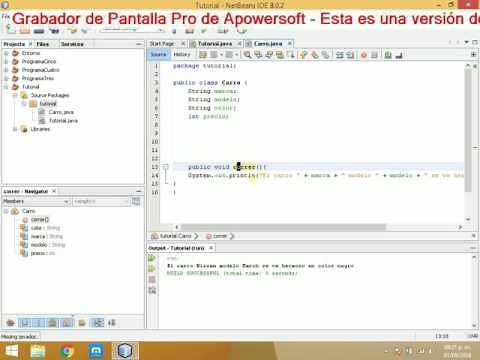
Task: Click tutorial.Carro breadcrumb below editor
Action: click(x=175, y=236)
